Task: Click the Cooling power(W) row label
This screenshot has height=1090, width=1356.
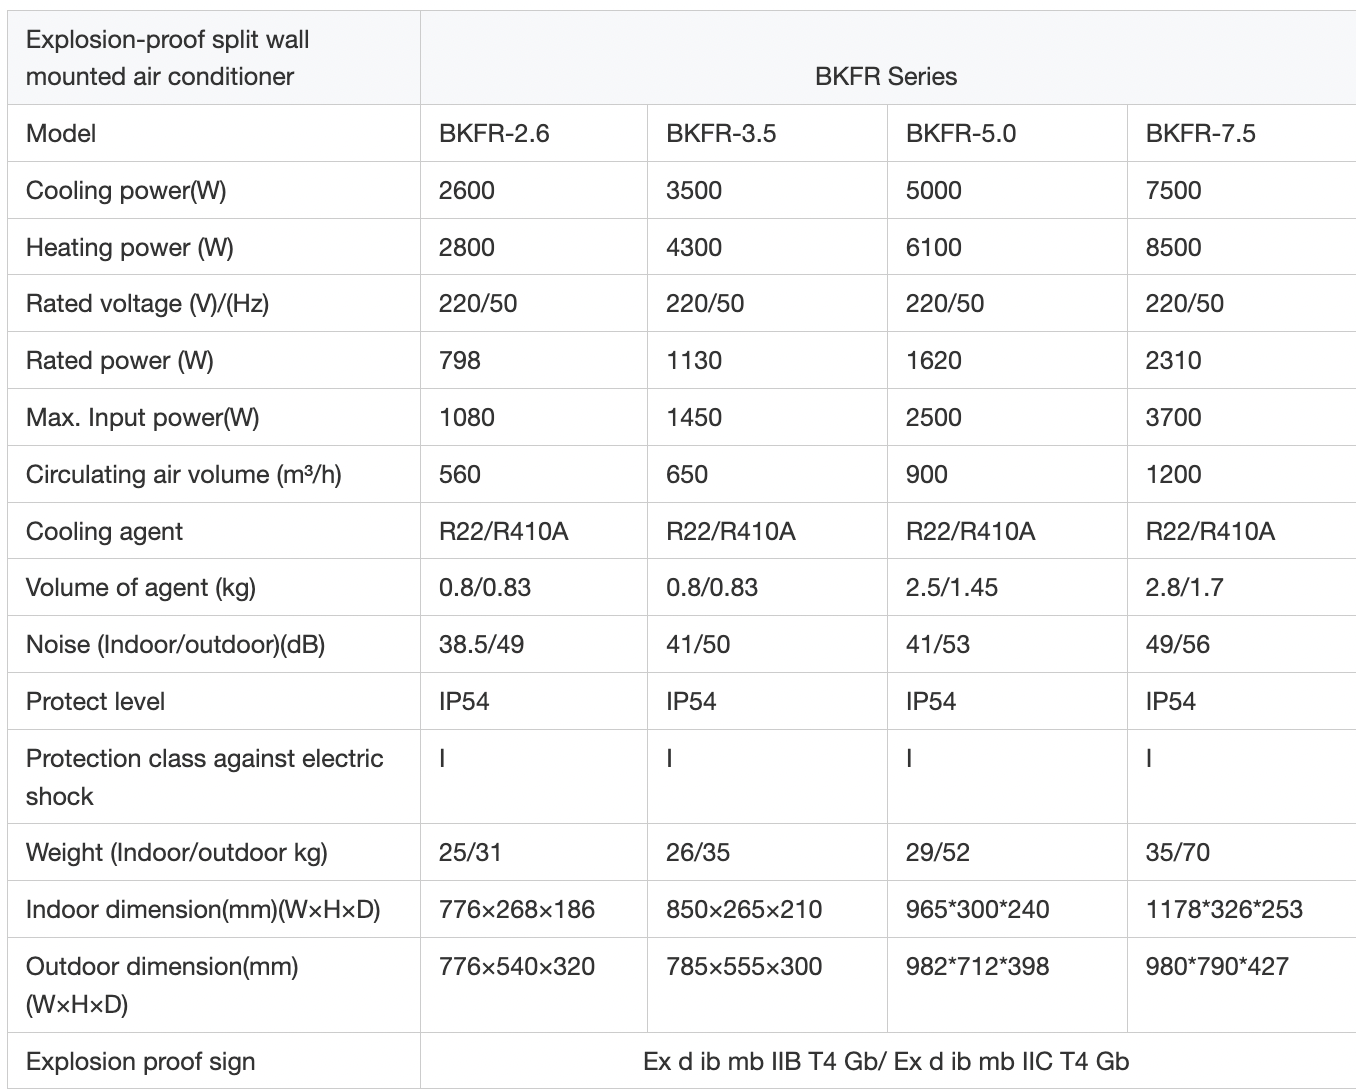Action: click(126, 190)
